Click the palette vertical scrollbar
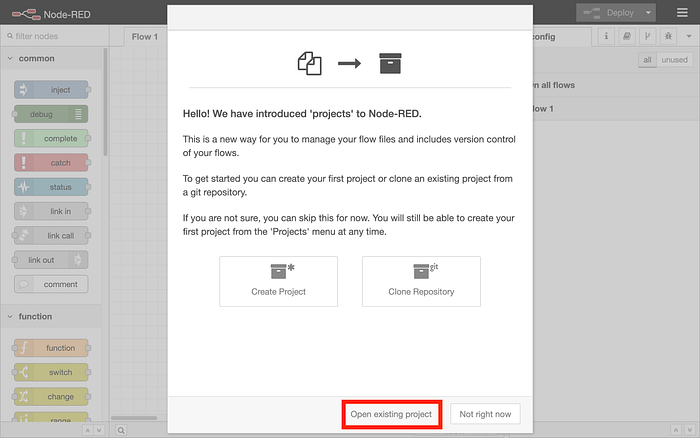The width and height of the screenshot is (700, 438). coord(105,102)
